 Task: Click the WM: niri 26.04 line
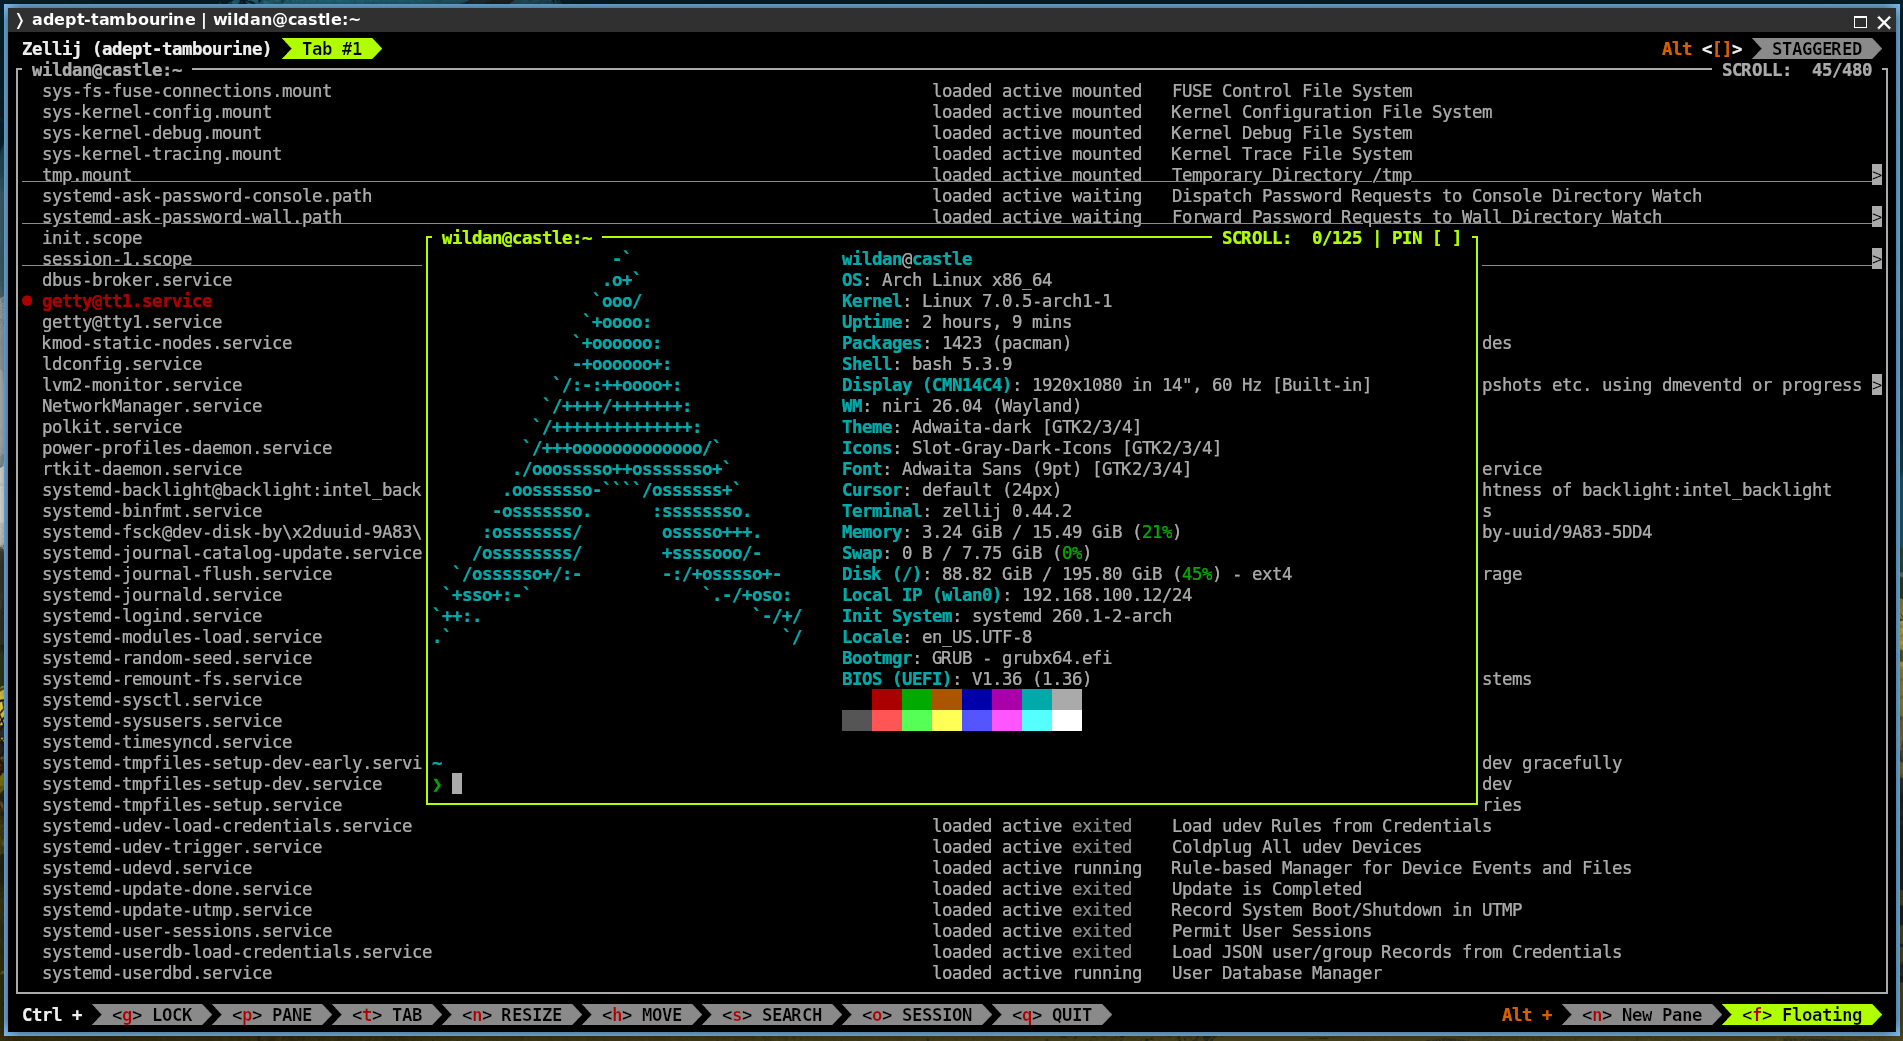(962, 406)
